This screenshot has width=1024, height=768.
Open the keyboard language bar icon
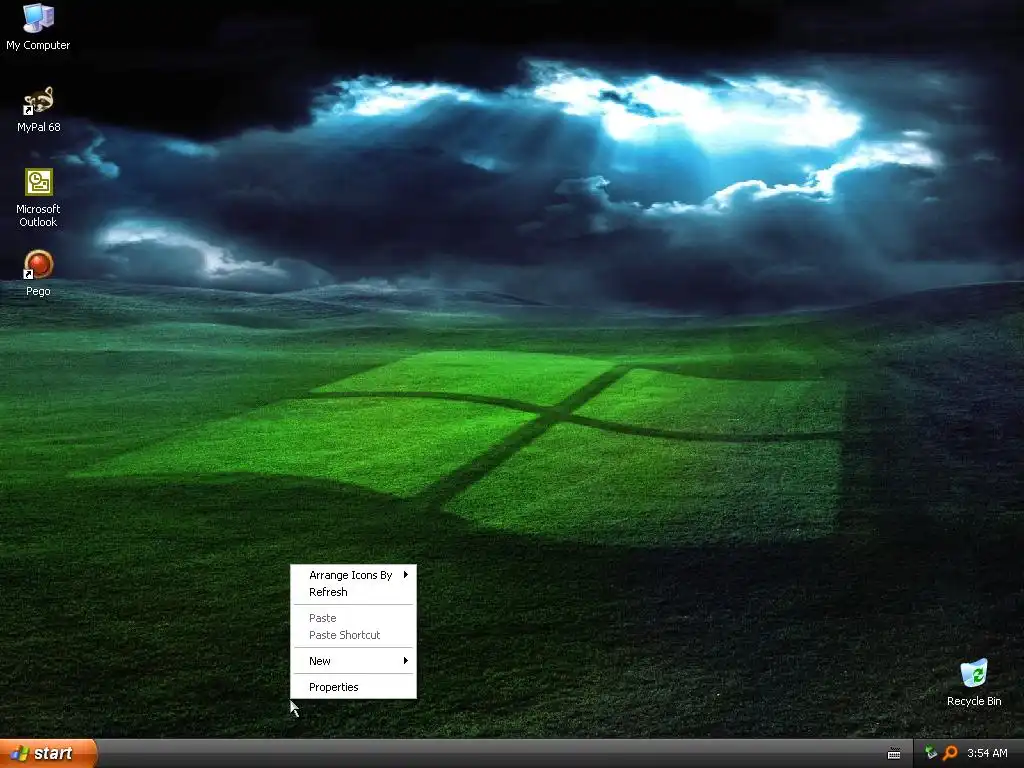click(x=894, y=754)
